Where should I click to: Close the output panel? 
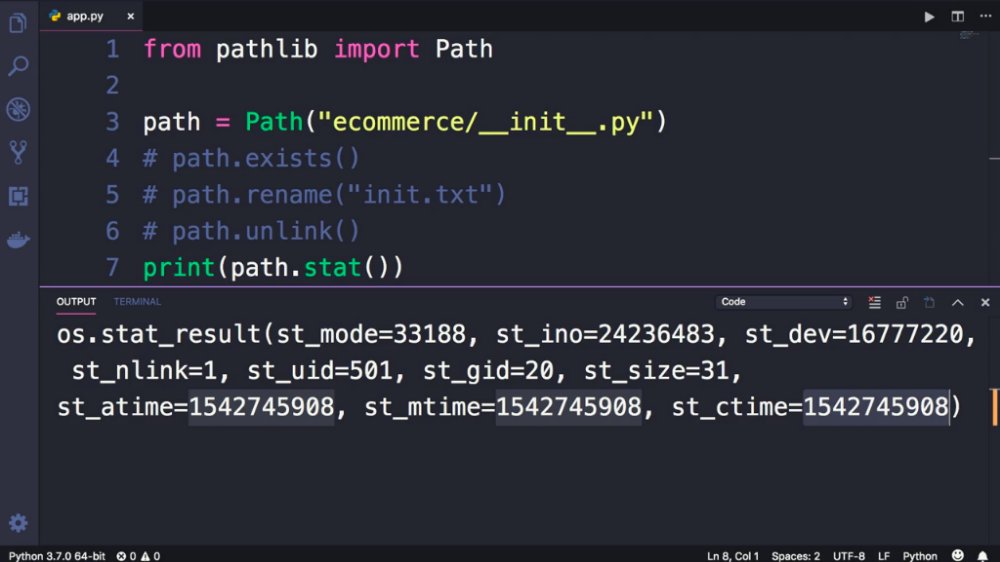pyautogui.click(x=985, y=302)
